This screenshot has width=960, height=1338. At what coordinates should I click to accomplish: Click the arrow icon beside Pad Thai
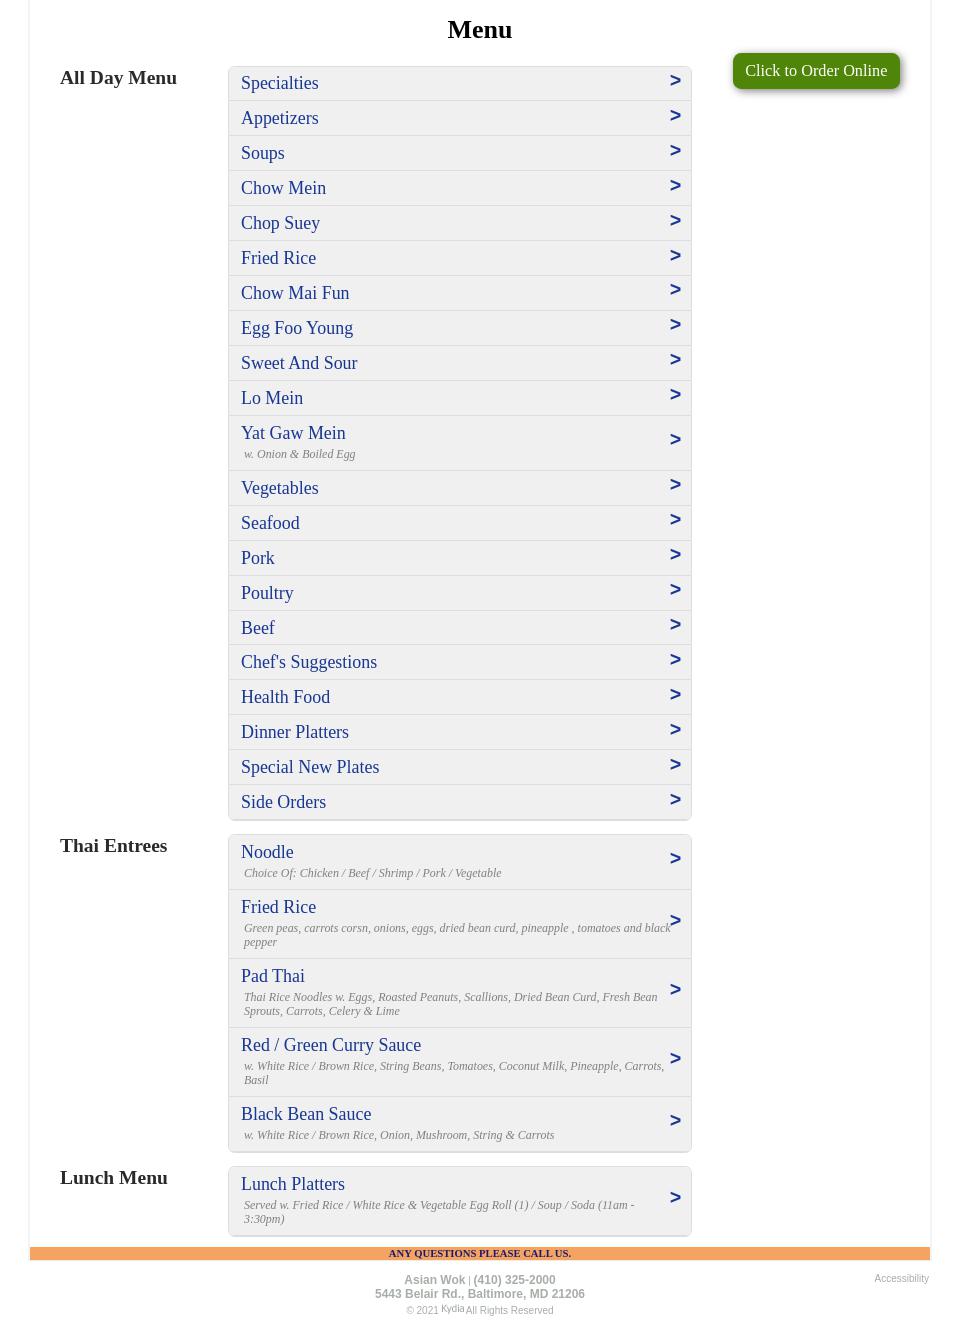(675, 990)
